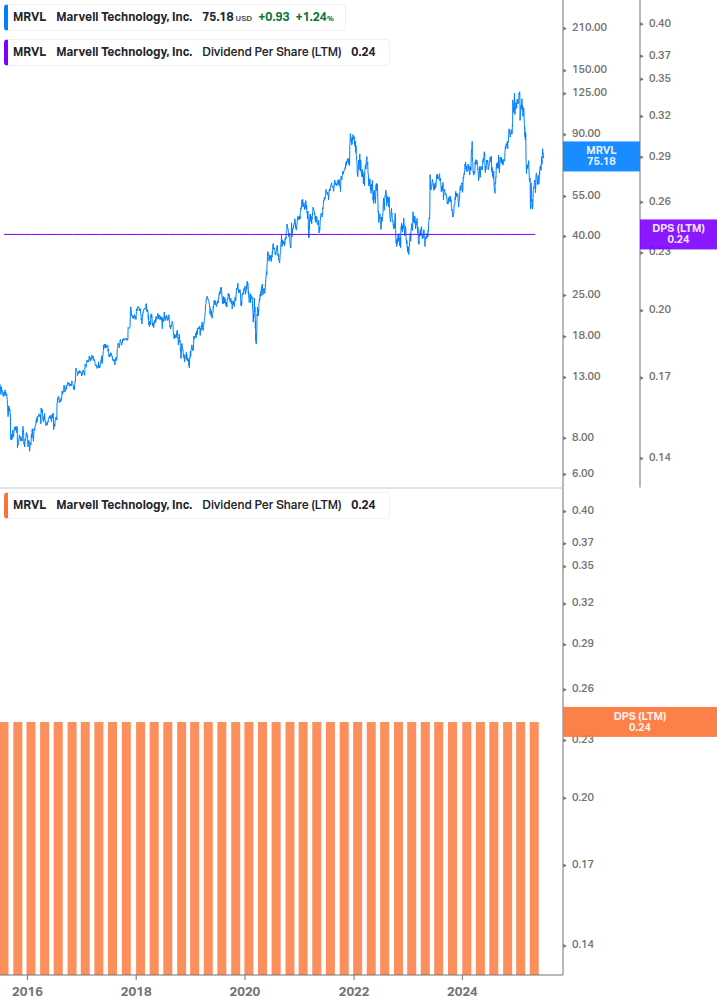Viewport: 717px width, 1005px height.
Task: Click the 25.00 price axis label
Action: pyautogui.click(x=586, y=295)
